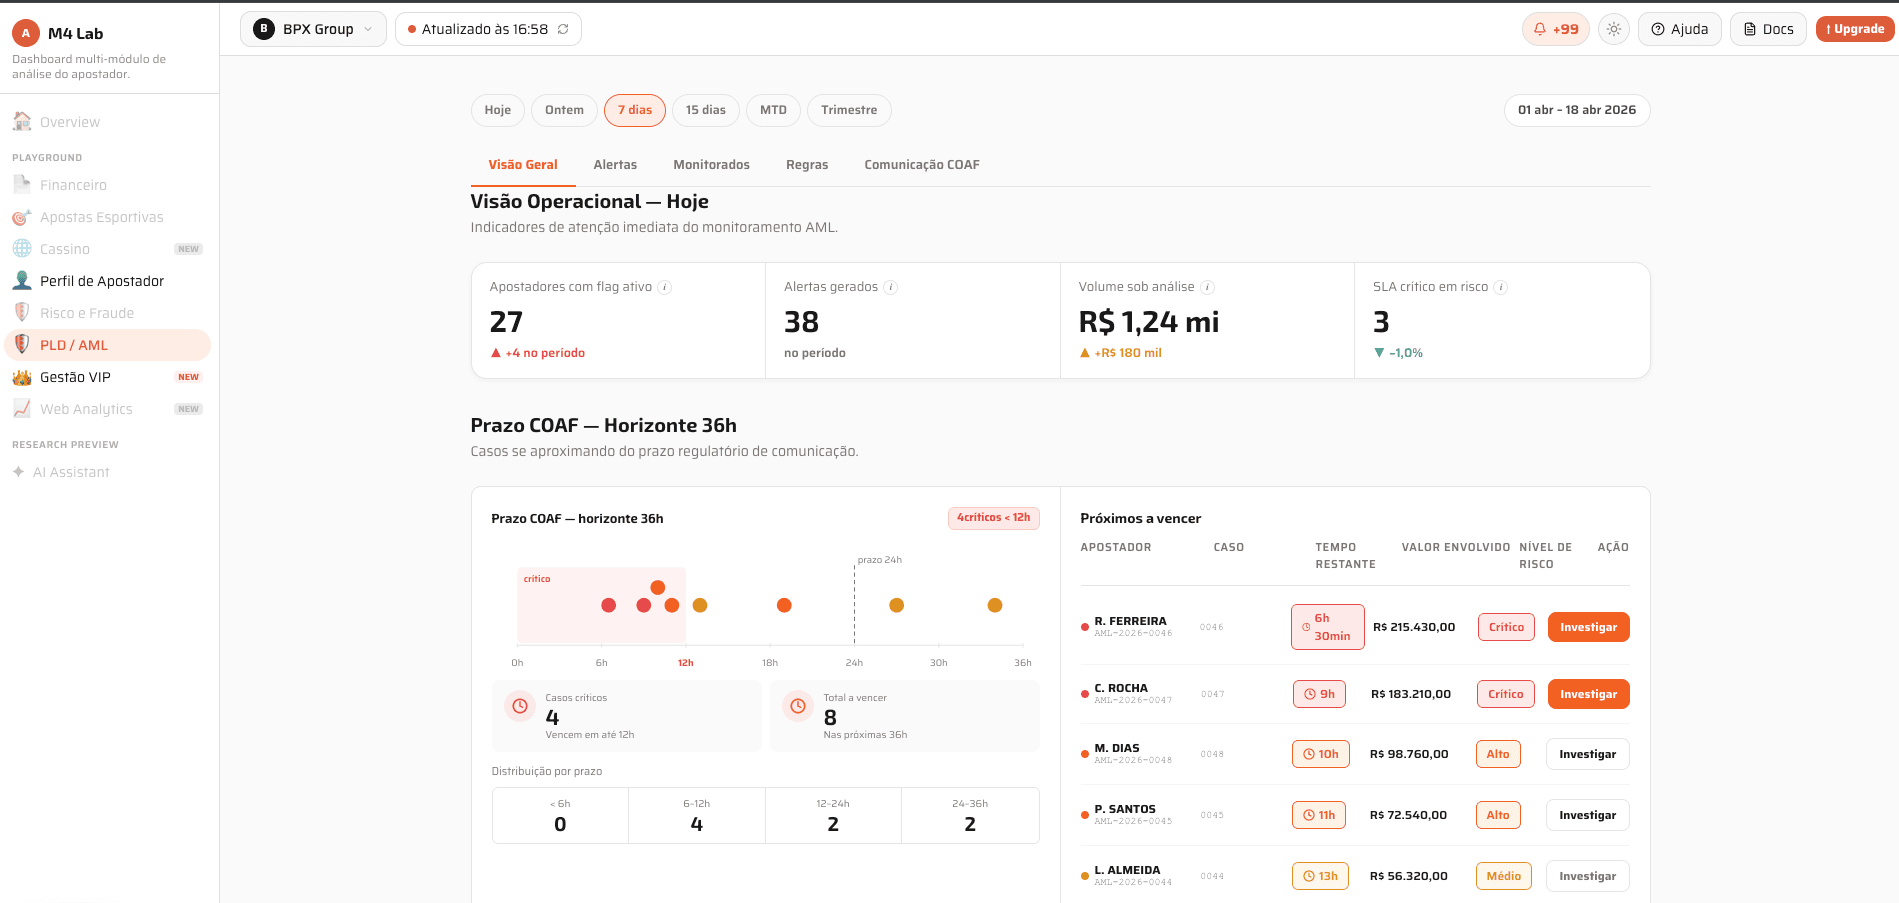Click the Risco e Fraude shield icon
The width and height of the screenshot is (1899, 903).
(22, 312)
